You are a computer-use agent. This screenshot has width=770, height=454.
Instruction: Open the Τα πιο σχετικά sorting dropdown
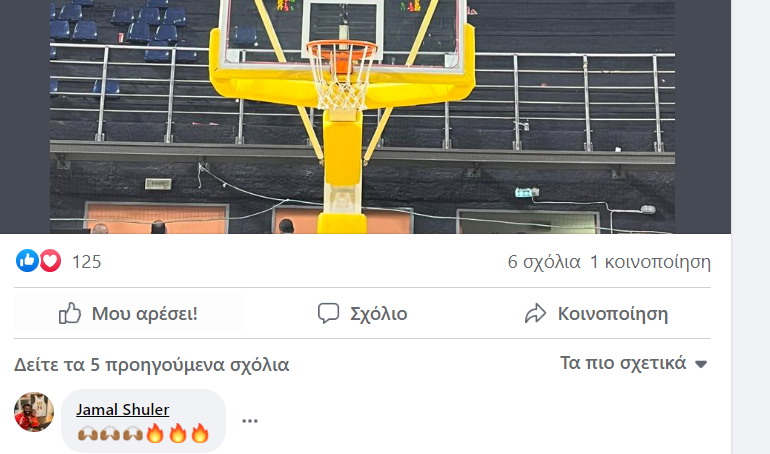tap(633, 363)
